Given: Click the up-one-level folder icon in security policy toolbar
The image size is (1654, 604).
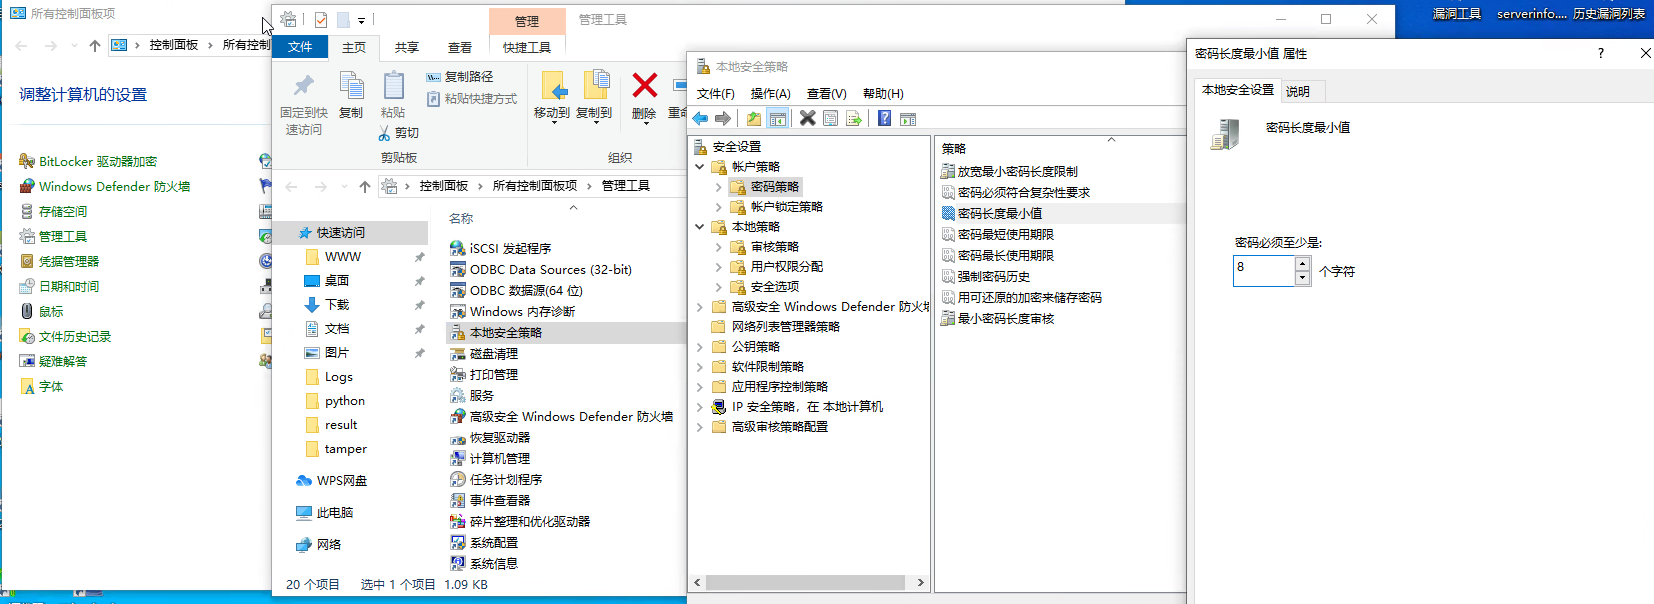Looking at the screenshot, I should tap(753, 119).
